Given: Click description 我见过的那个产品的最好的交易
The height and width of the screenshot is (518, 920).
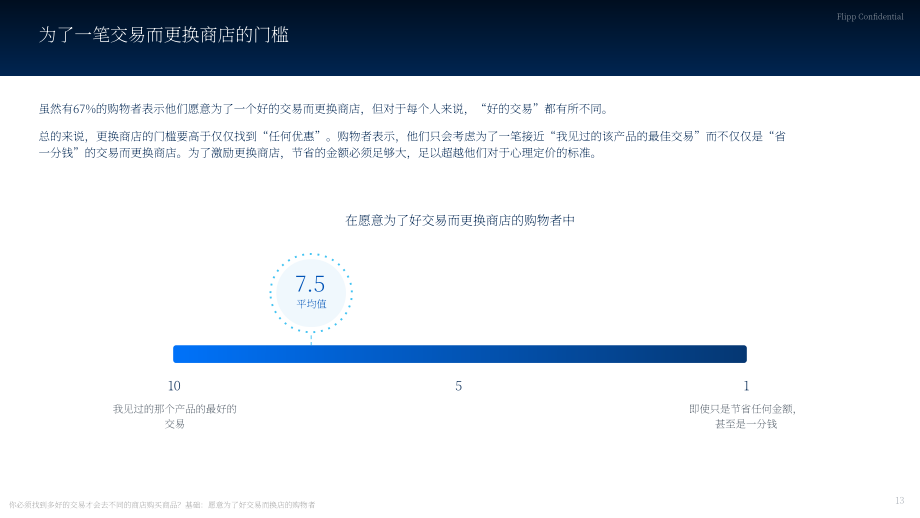Looking at the screenshot, I should (174, 416).
